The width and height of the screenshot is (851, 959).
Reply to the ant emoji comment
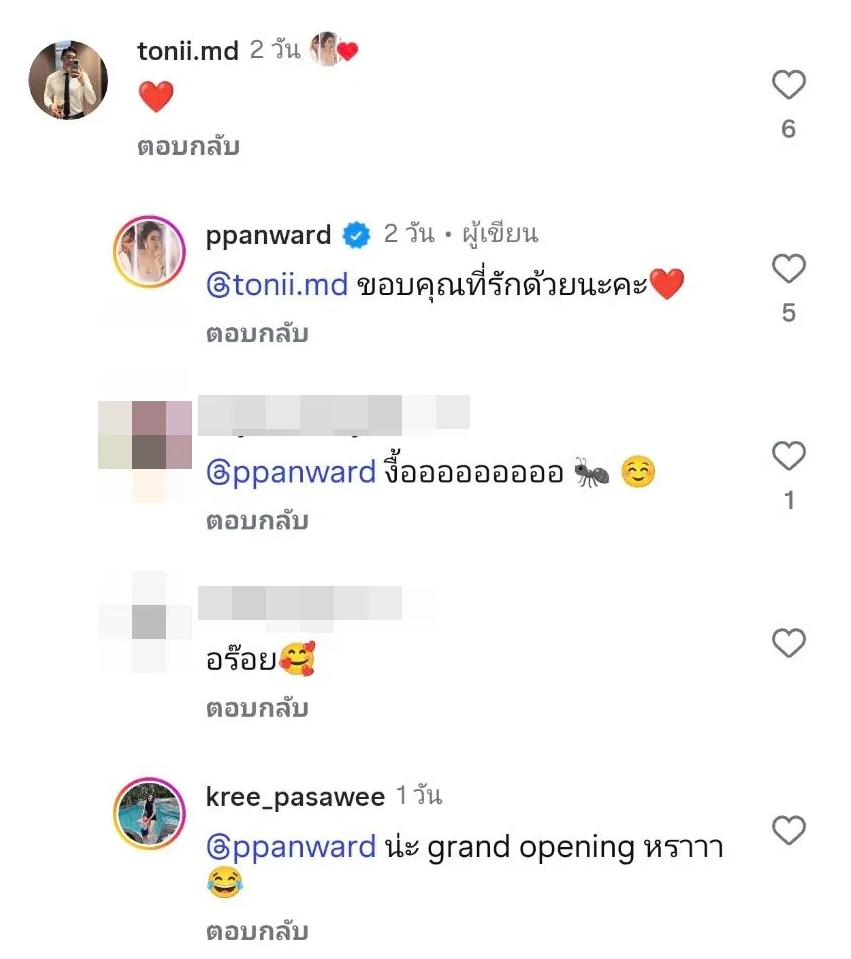click(257, 522)
